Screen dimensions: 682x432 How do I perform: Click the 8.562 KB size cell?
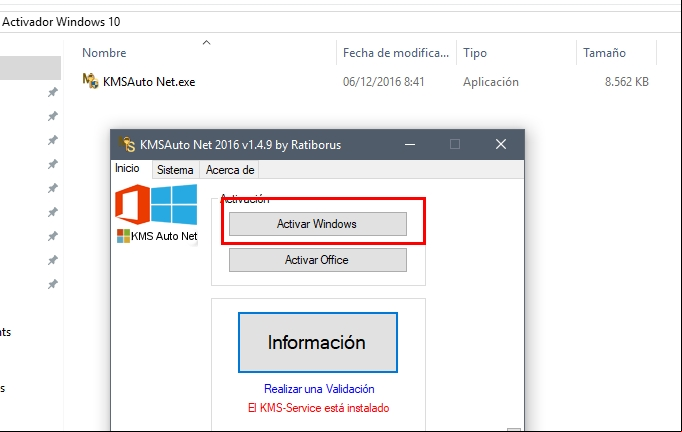(x=626, y=82)
